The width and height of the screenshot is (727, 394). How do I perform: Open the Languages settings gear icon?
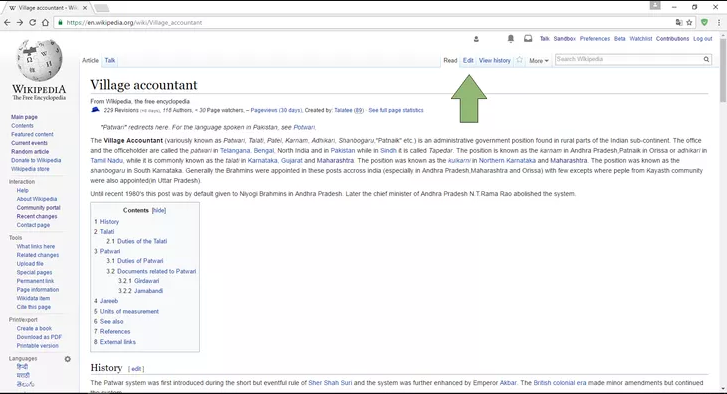(68, 359)
